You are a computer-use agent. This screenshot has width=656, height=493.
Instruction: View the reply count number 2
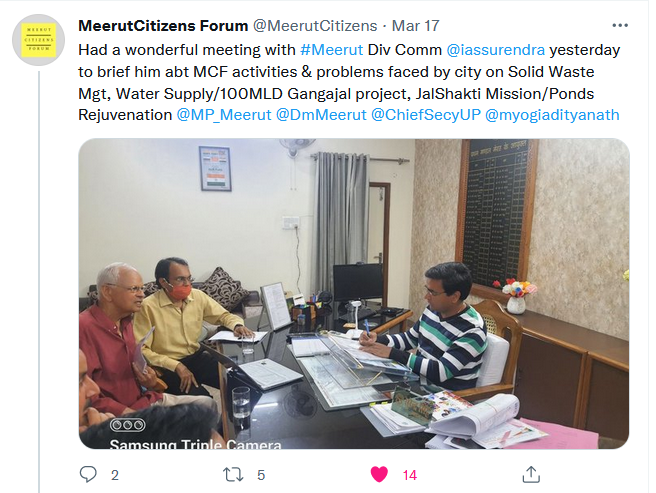(x=115, y=475)
